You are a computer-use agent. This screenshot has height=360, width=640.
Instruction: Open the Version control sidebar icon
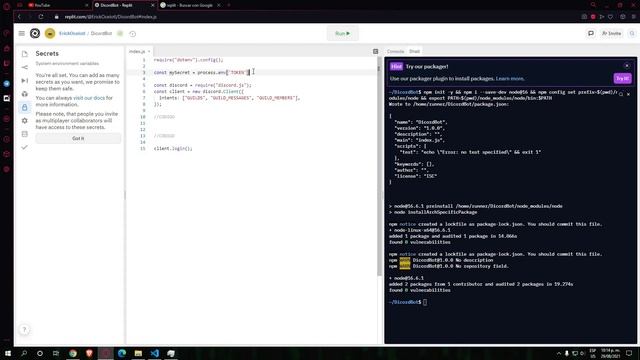(x=24, y=67)
